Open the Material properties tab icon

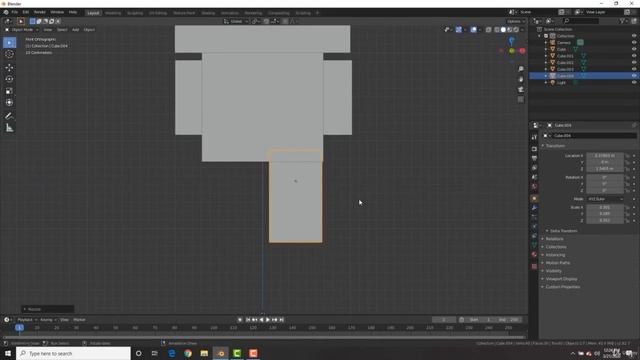534,255
